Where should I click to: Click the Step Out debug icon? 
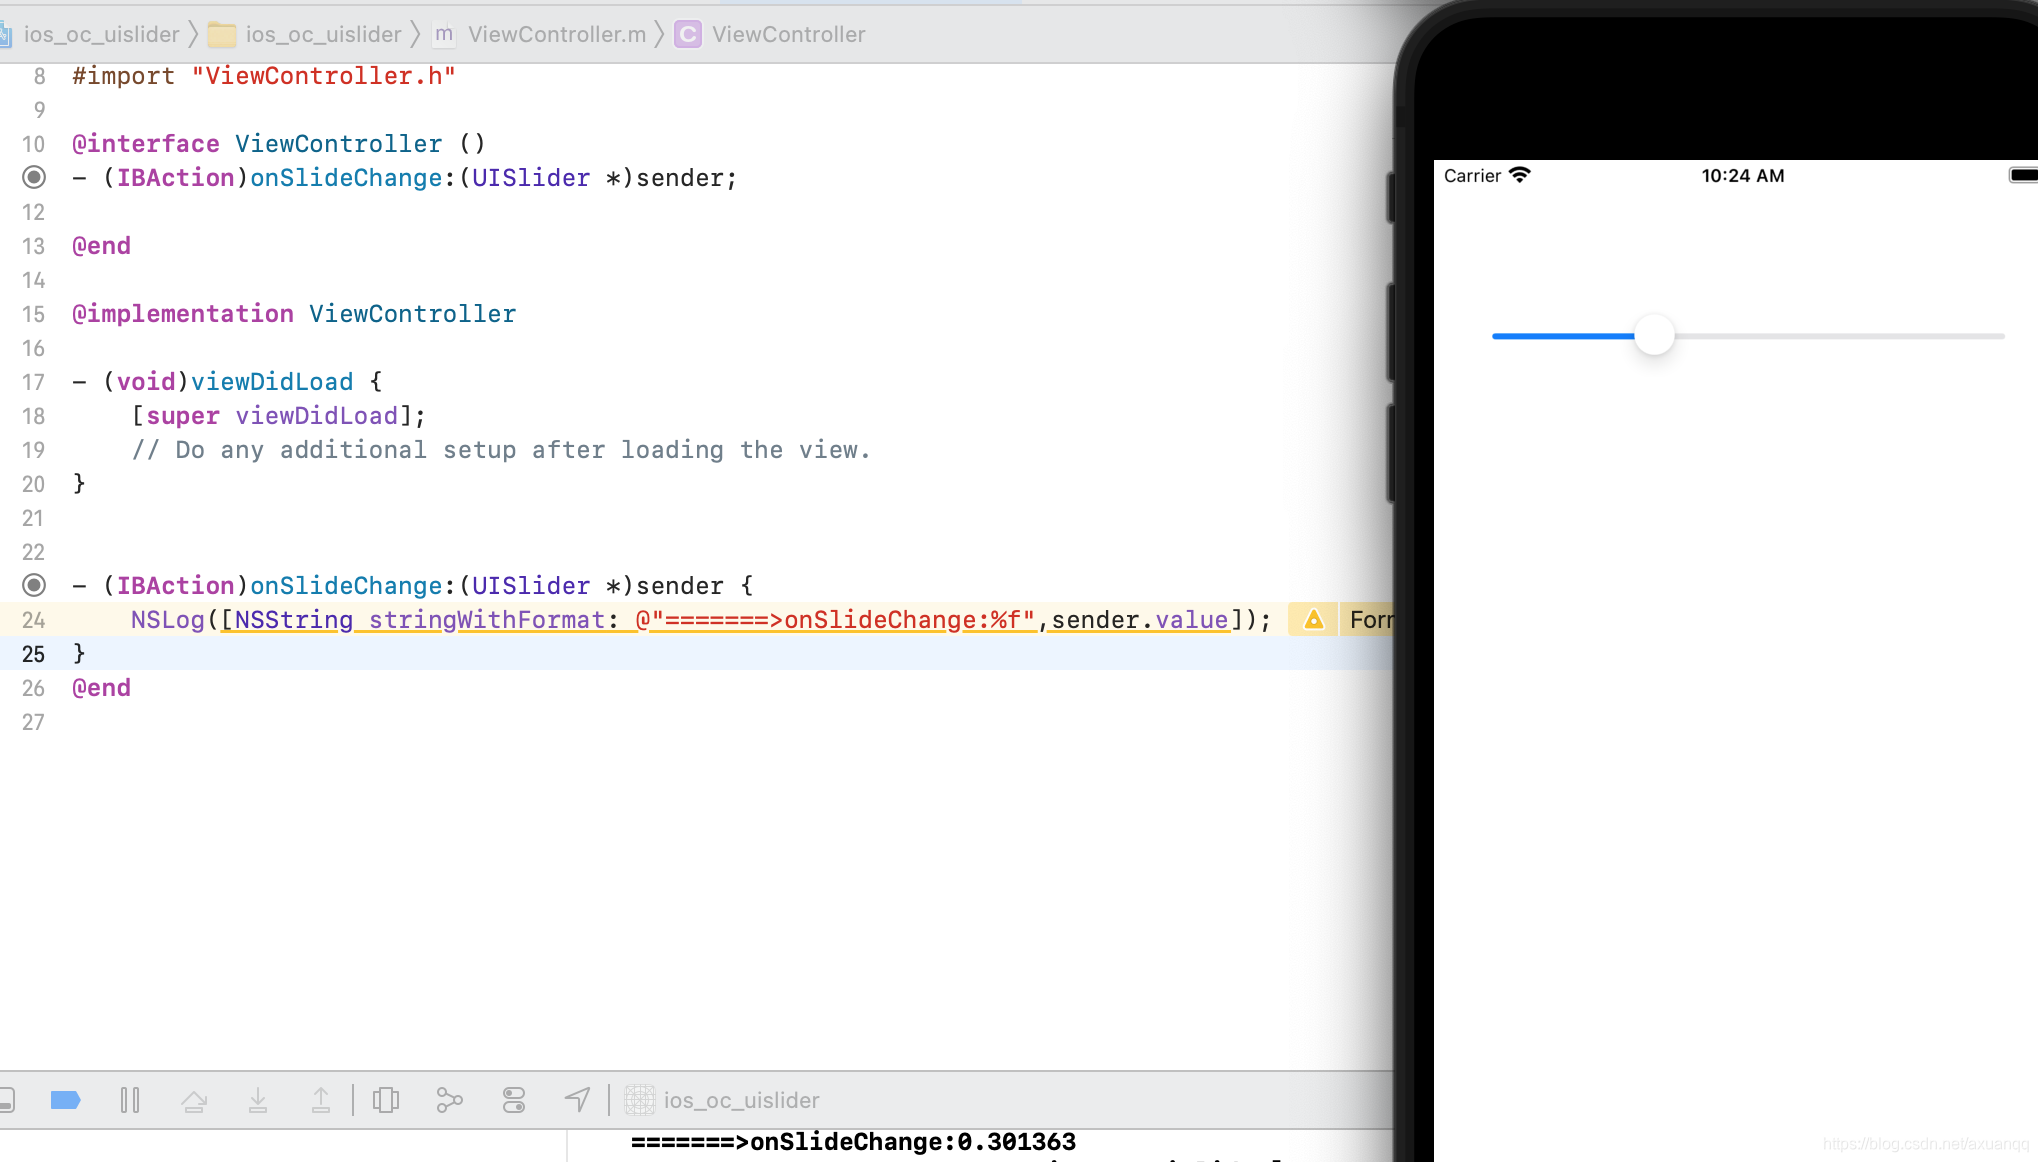[321, 1101]
